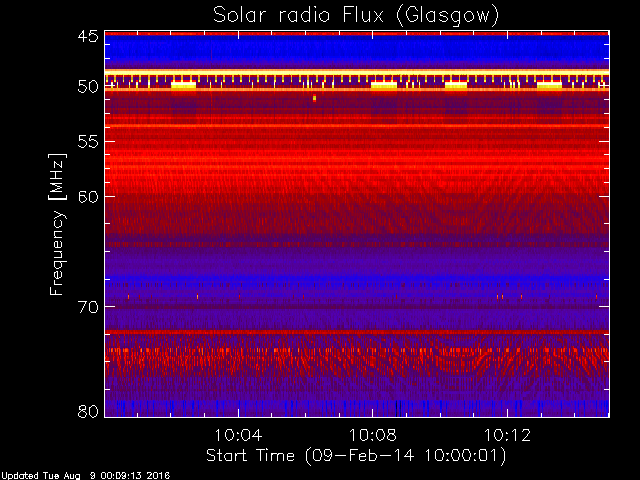
Task: Click the 10:12 time tick label
Action: point(507,435)
